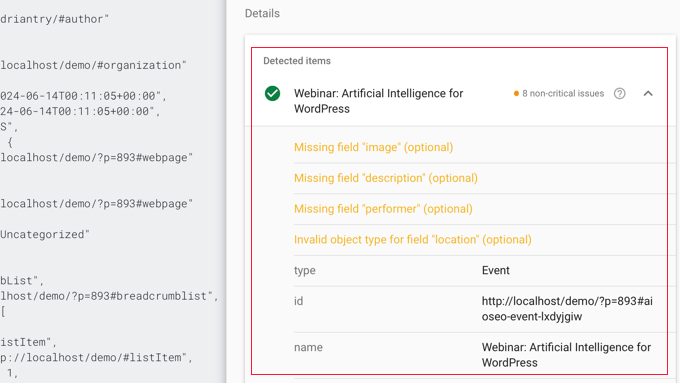This screenshot has height=383, width=680.
Task: Open the 8 non-critical issues label
Action: tap(563, 93)
